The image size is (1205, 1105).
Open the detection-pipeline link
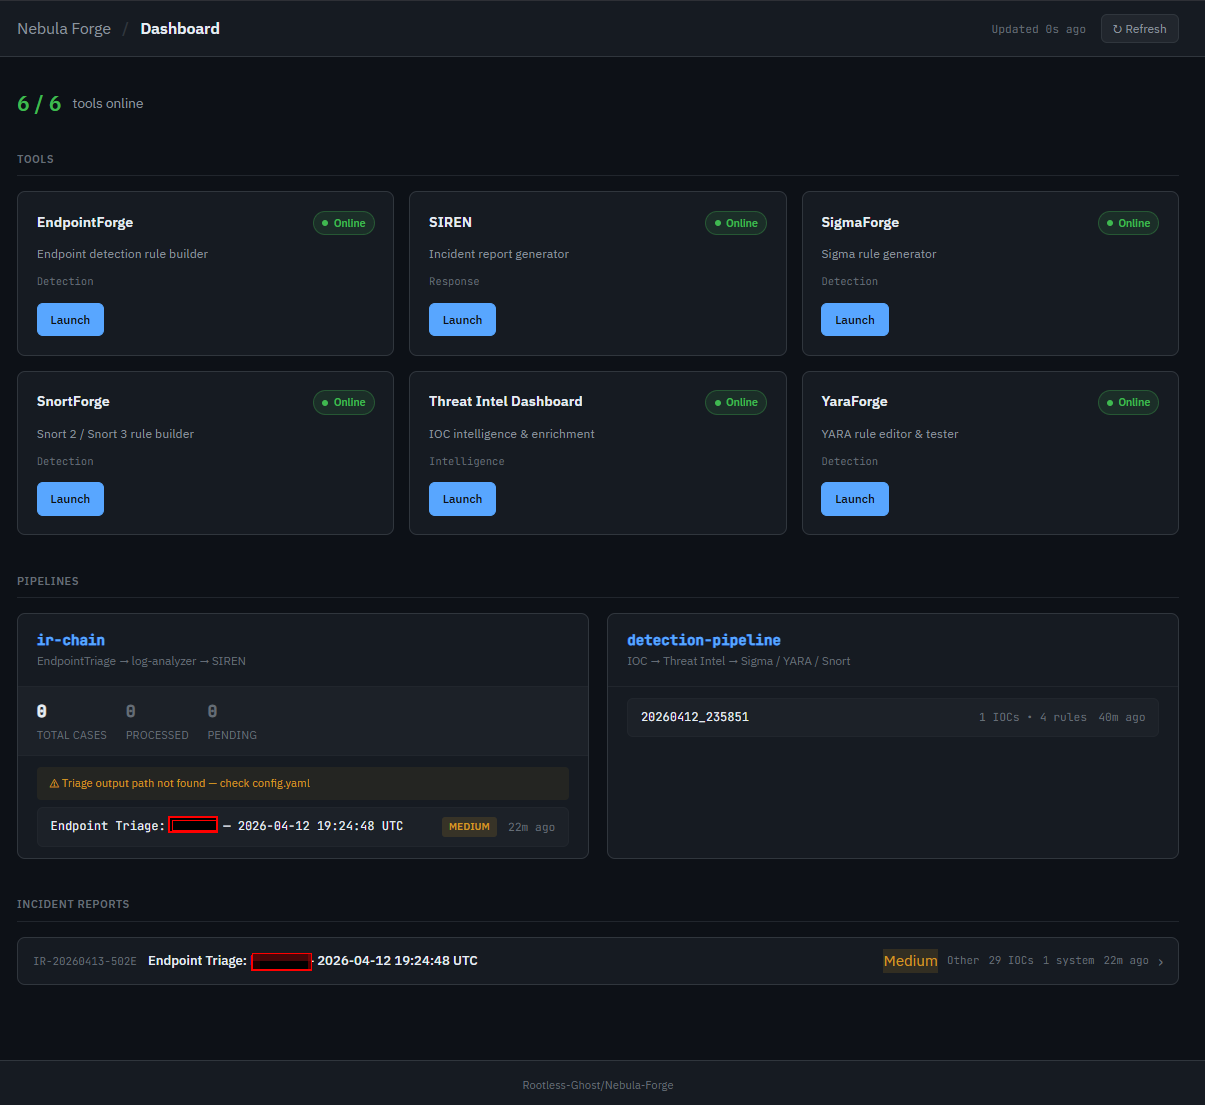pyautogui.click(x=704, y=640)
